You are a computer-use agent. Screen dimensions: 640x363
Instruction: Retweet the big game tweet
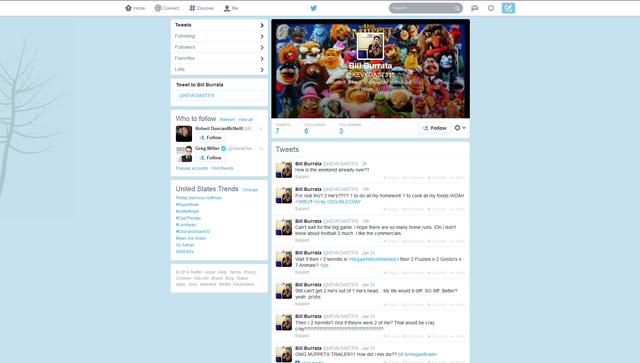coord(413,241)
